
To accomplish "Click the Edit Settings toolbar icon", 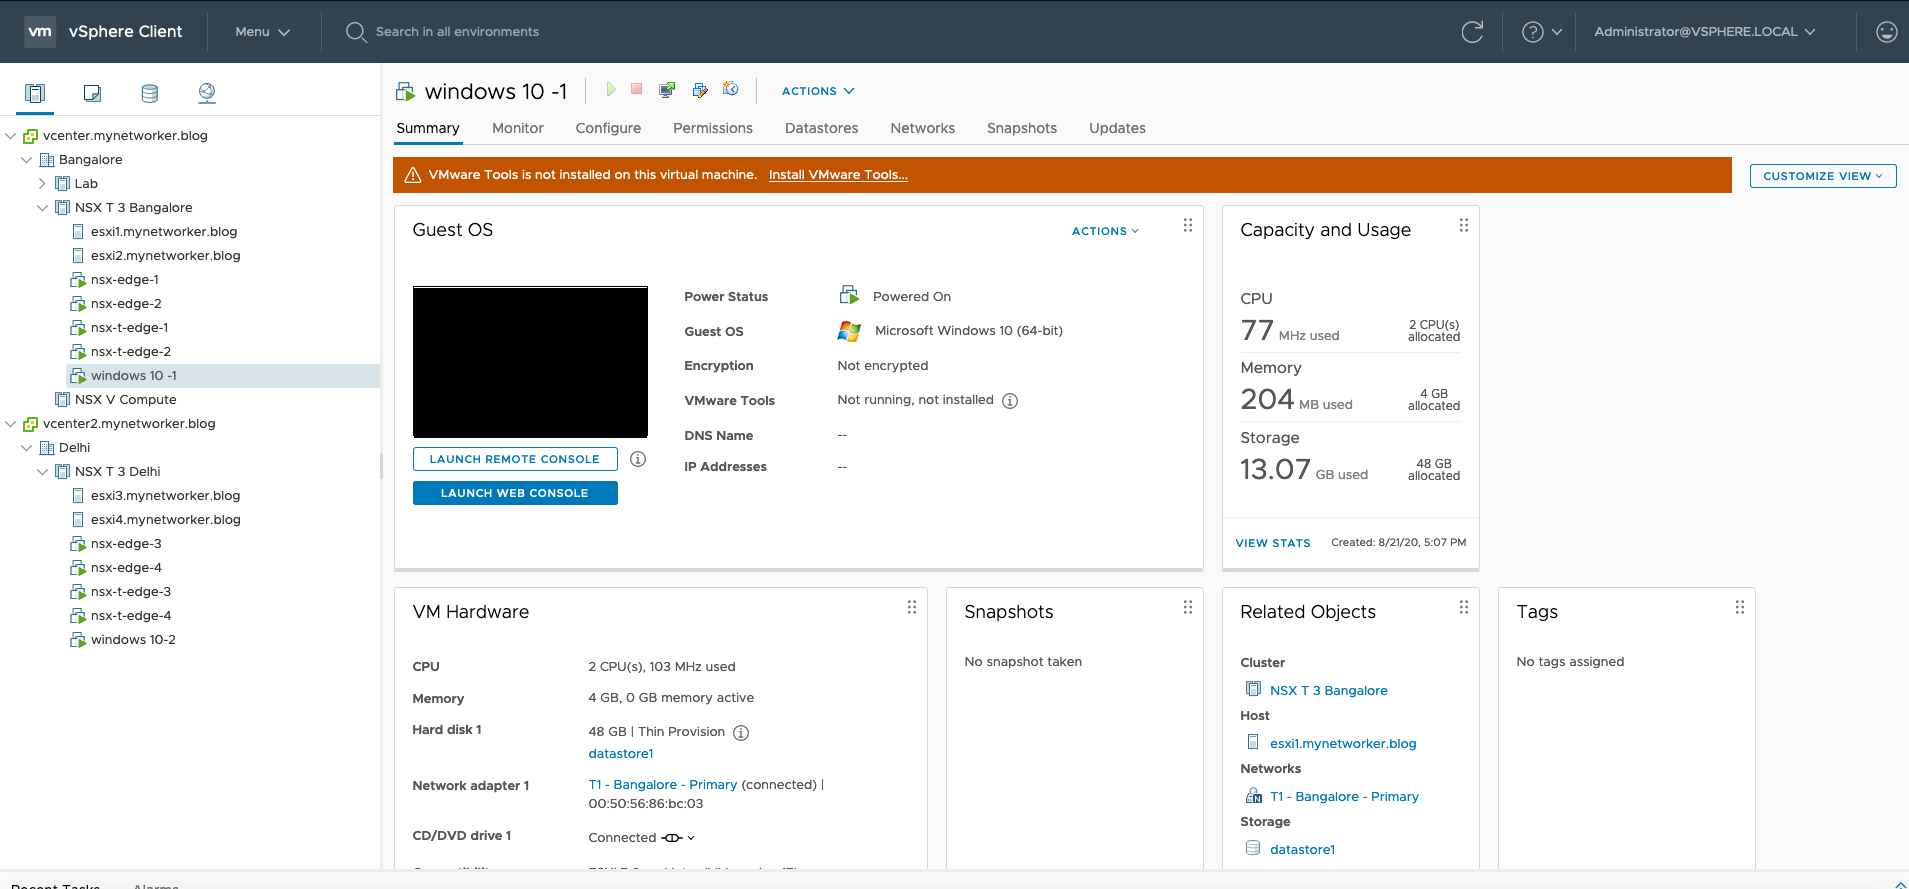I will click(x=700, y=90).
